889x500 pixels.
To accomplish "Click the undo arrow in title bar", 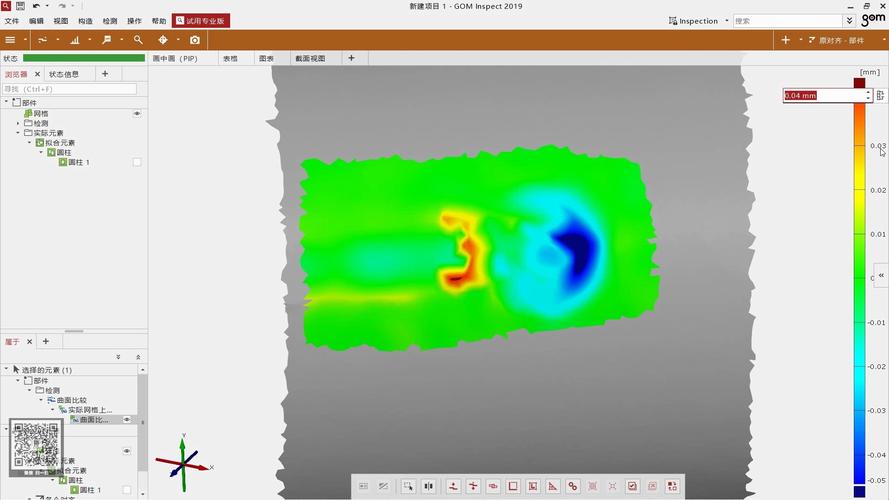I will (x=37, y=6).
